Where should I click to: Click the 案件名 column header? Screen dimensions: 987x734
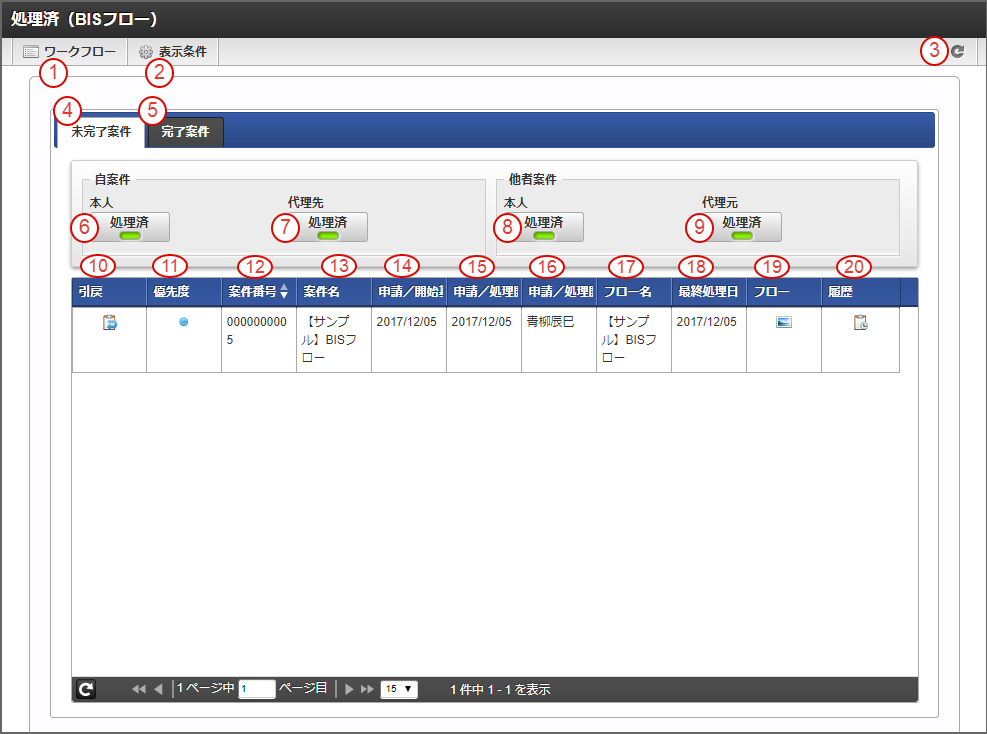pyautogui.click(x=334, y=292)
